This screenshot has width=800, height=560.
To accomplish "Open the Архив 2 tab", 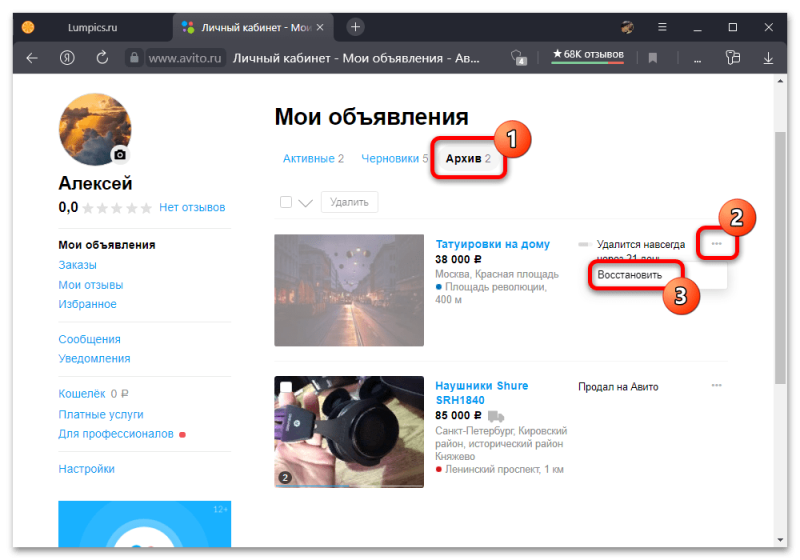I will click(468, 159).
